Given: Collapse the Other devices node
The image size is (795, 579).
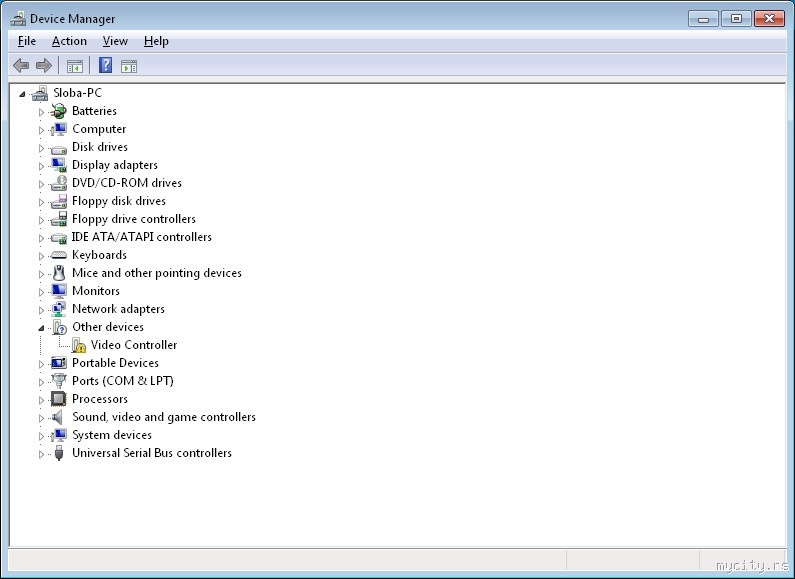Looking at the screenshot, I should point(41,328).
